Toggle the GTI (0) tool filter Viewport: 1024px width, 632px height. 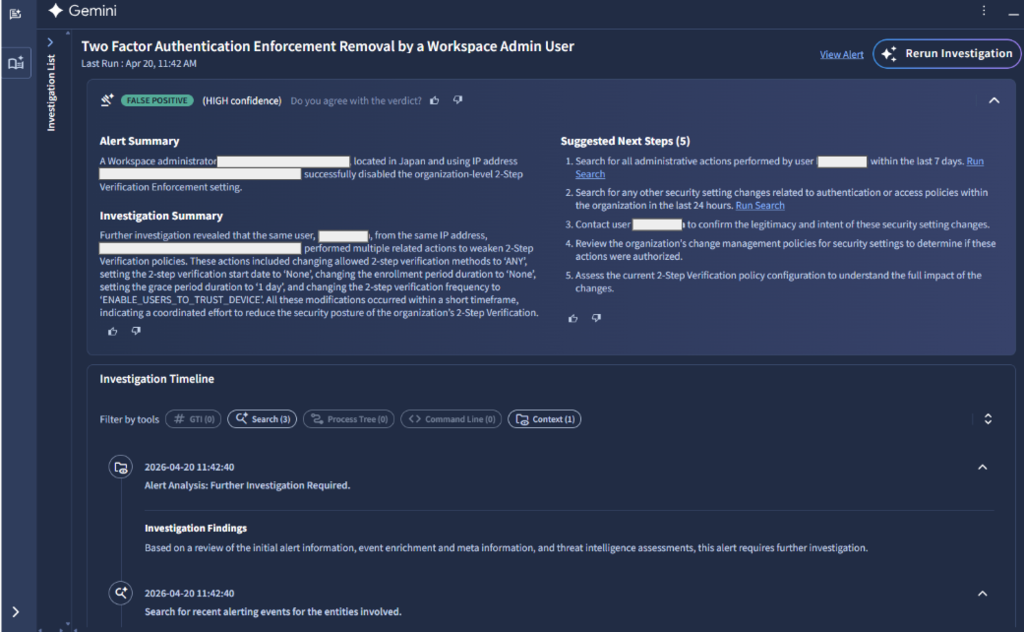193,419
